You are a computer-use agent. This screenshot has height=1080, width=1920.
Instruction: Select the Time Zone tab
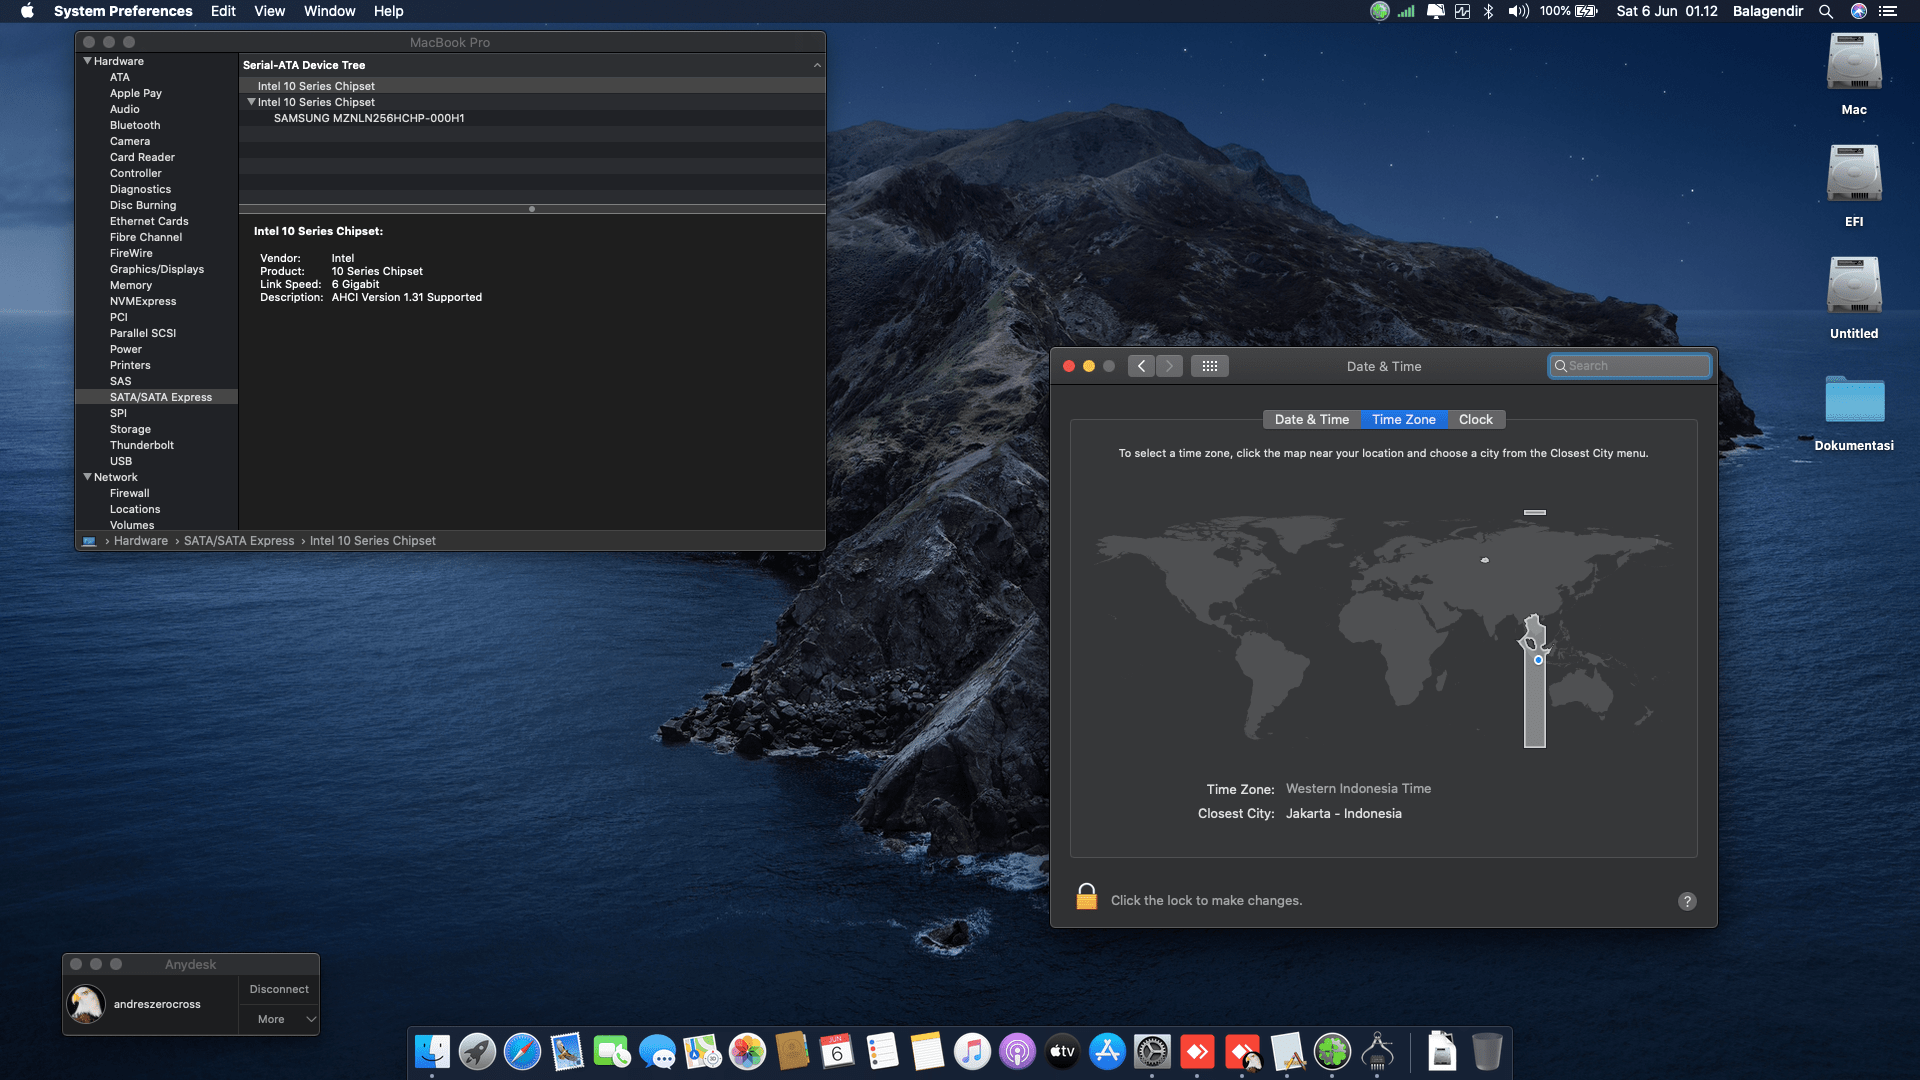click(x=1403, y=420)
